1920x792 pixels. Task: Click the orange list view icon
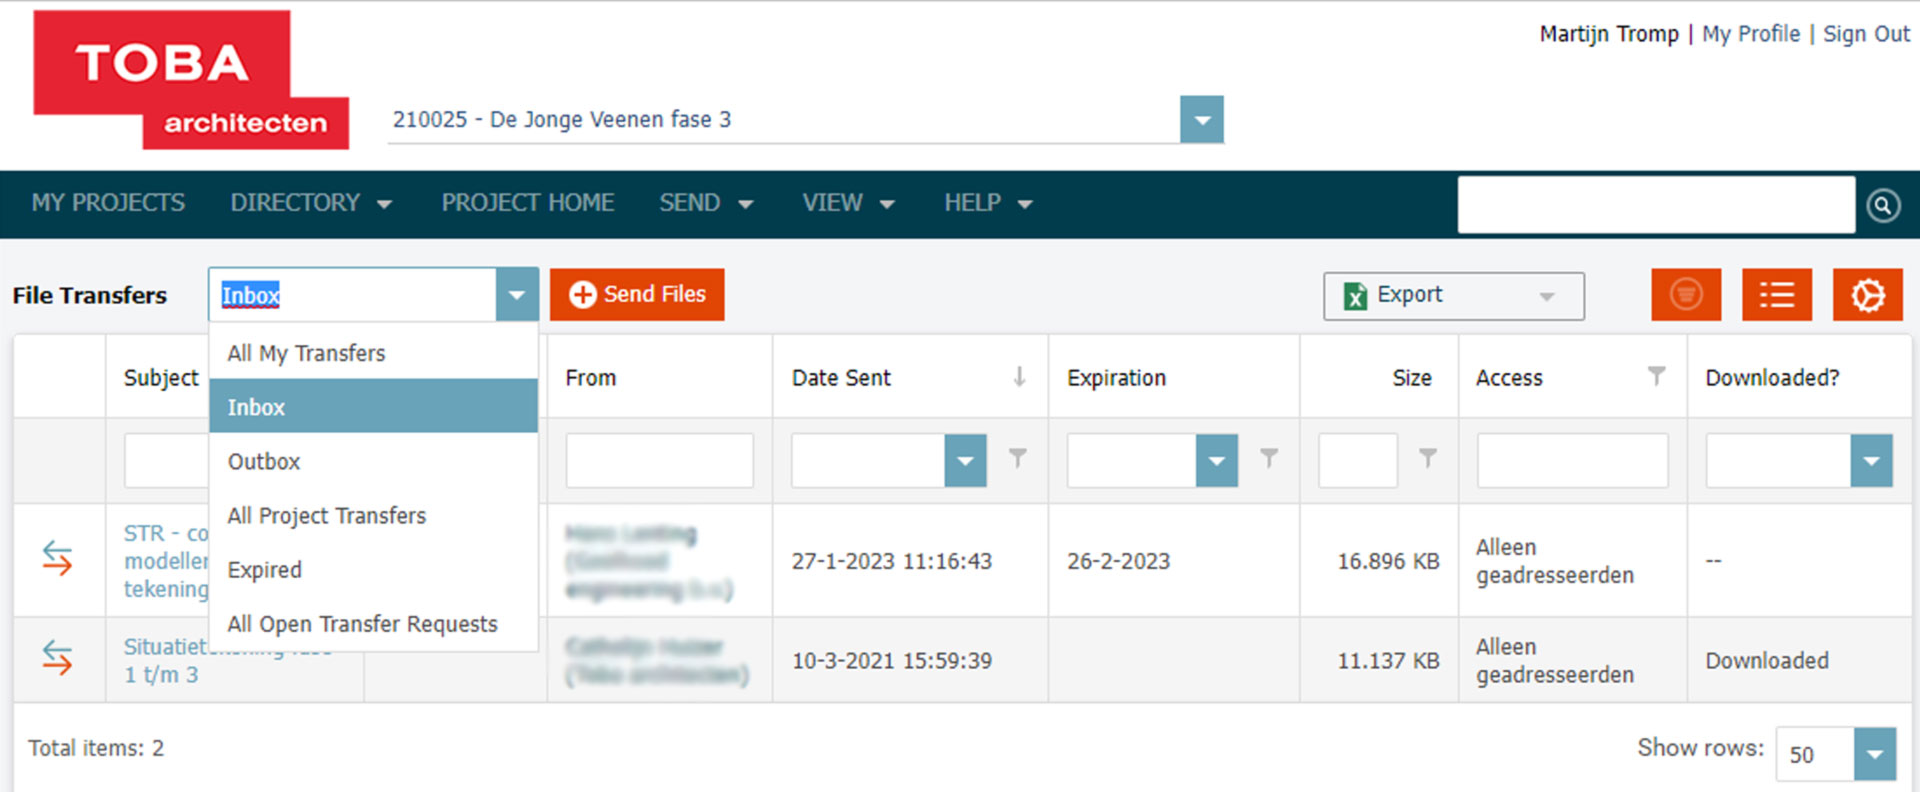tap(1776, 295)
